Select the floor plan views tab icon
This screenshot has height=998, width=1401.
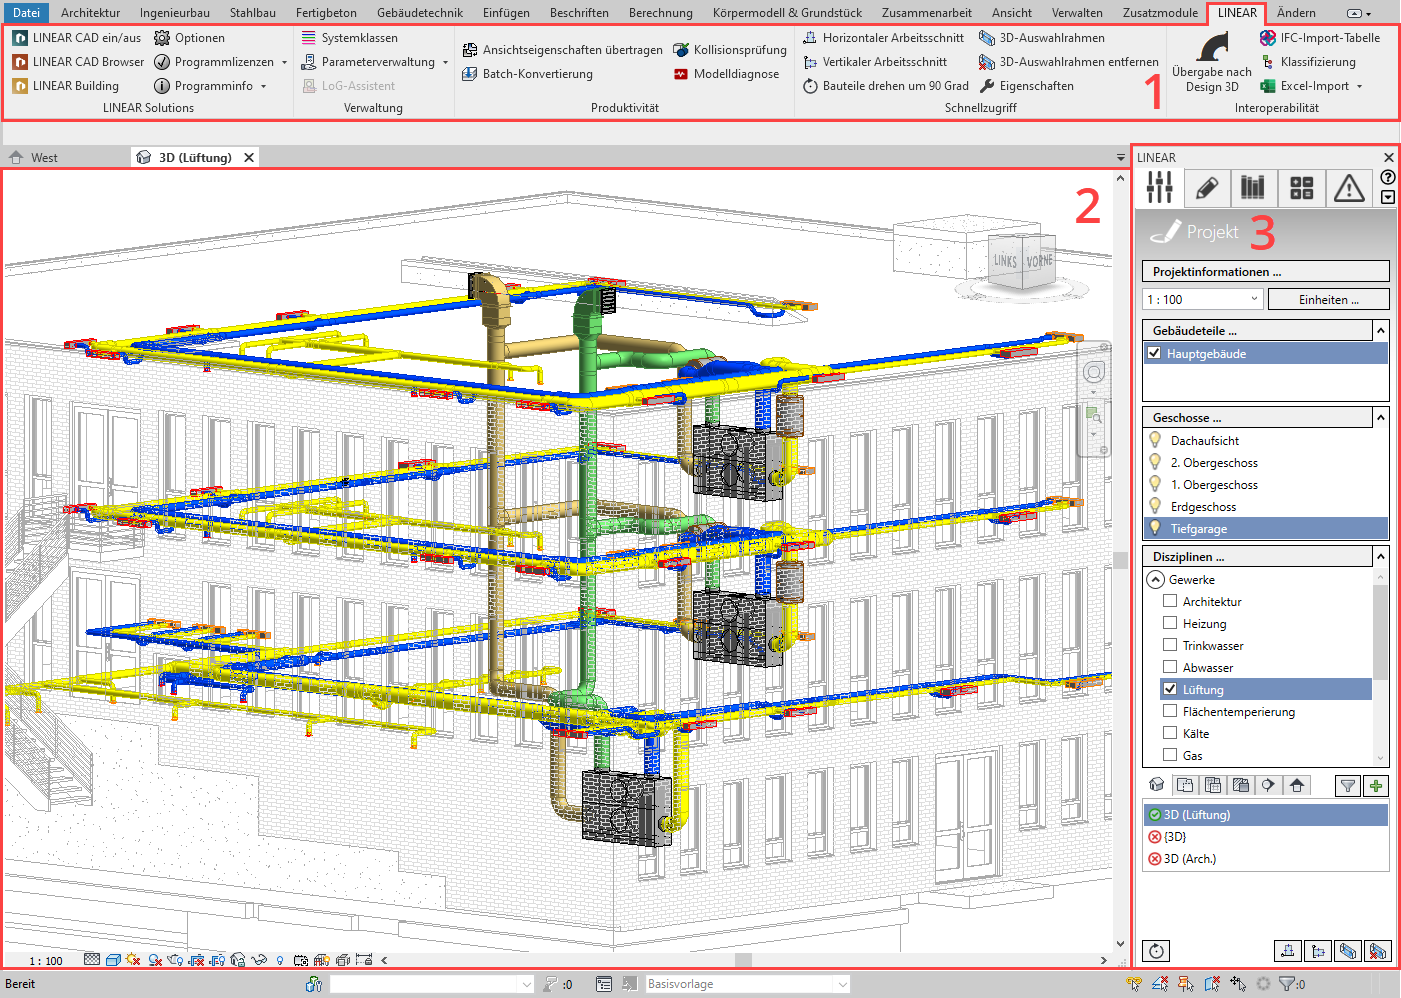click(x=1185, y=785)
